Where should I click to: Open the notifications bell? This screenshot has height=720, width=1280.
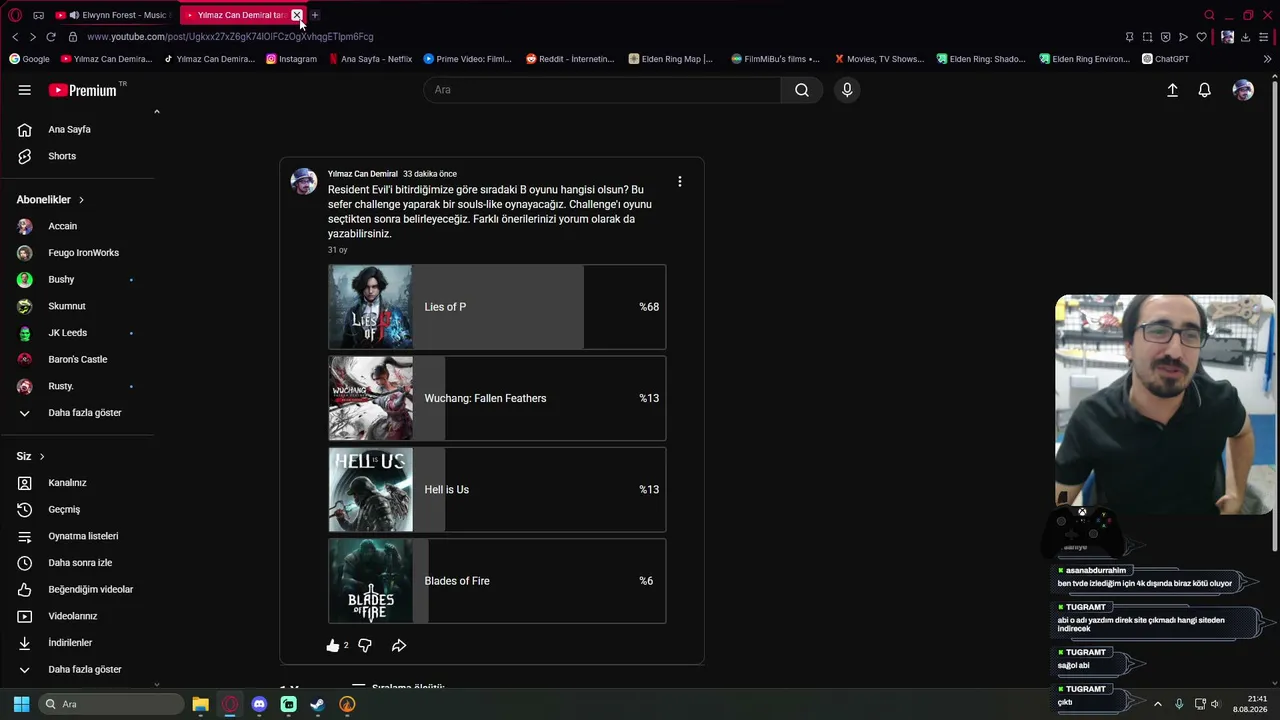(1205, 90)
